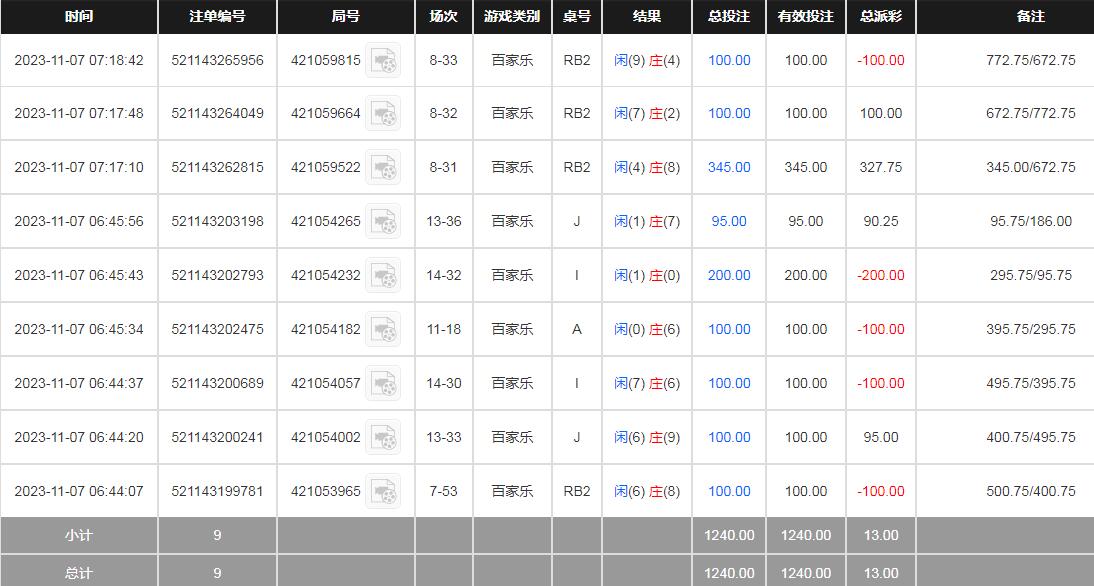Click remark 772.75/672.75
The width and height of the screenshot is (1094, 586).
[1031, 61]
